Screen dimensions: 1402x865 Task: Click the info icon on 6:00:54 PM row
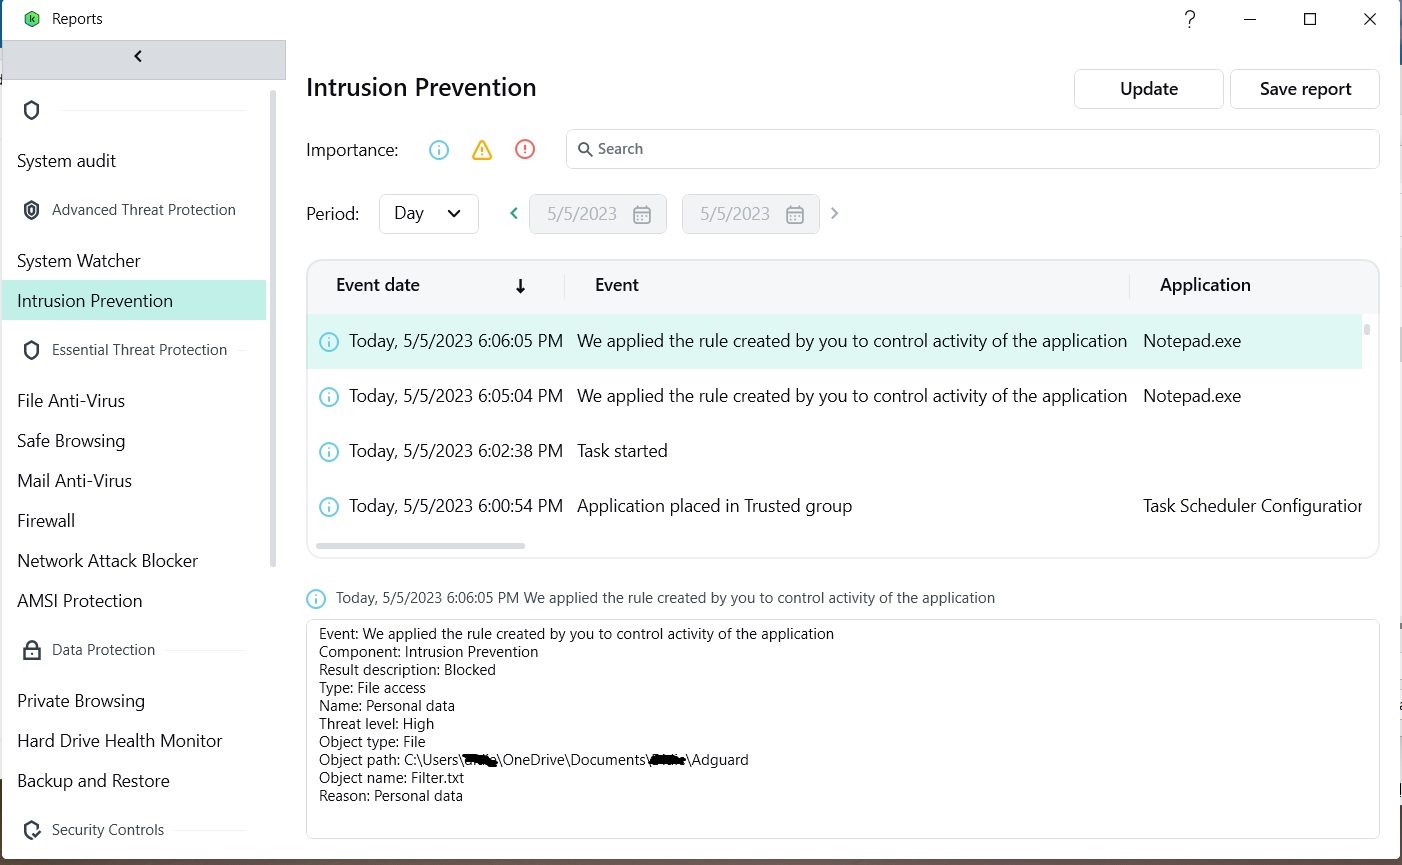pos(328,507)
